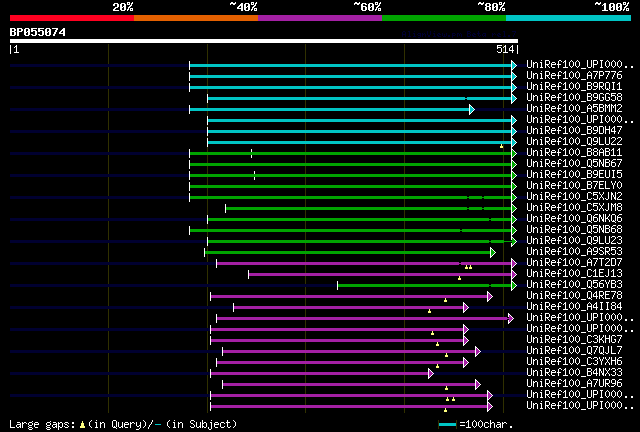Select the purple alignment bar for C1EJ13
Viewport: 640px width, 432px height.
[382, 275]
